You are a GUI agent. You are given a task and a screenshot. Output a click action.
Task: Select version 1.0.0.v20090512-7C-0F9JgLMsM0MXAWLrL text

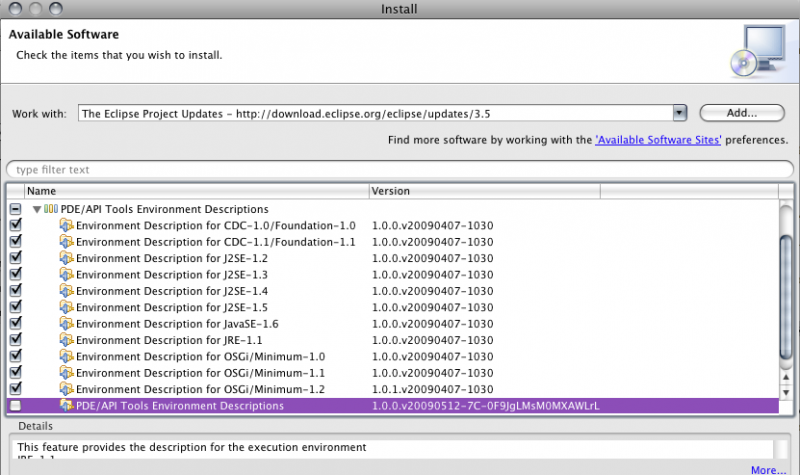[486, 406]
